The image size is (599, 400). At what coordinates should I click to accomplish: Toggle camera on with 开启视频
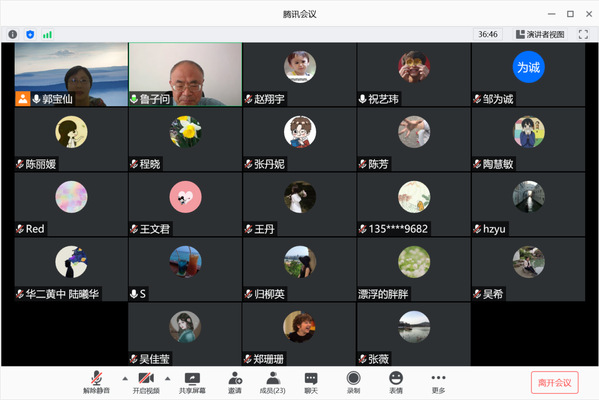click(x=146, y=383)
